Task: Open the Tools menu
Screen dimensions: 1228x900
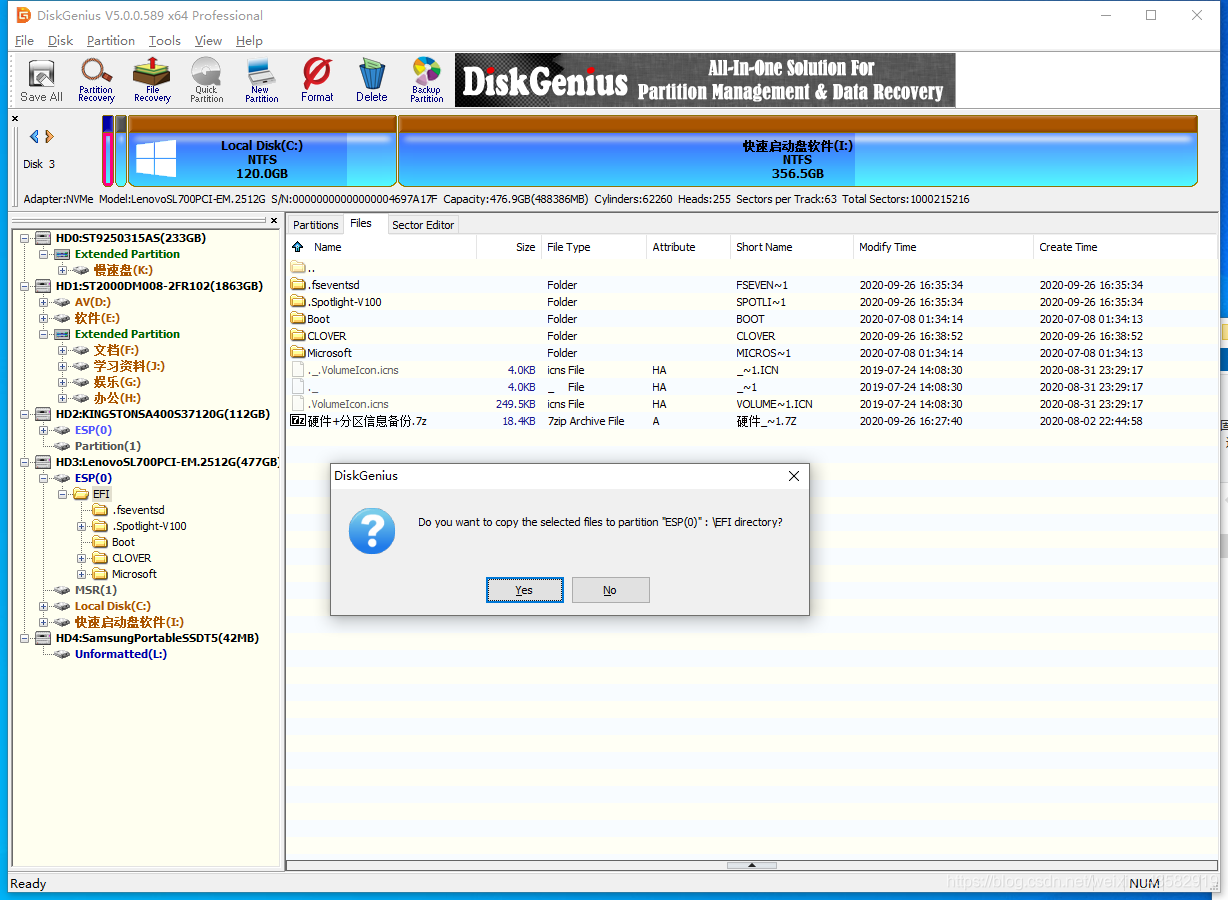Action: (x=165, y=41)
